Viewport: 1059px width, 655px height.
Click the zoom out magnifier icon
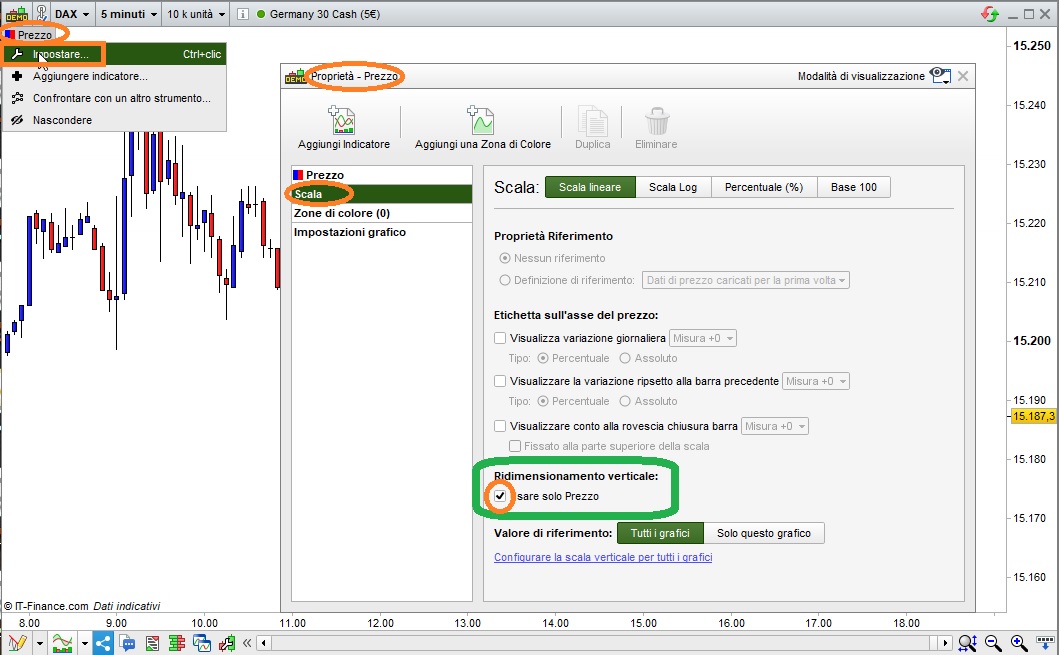click(x=993, y=643)
